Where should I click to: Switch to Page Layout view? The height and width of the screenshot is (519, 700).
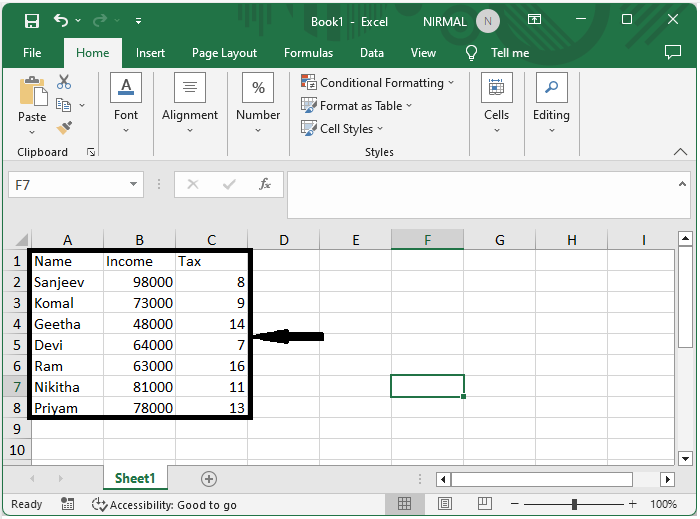coord(445,504)
